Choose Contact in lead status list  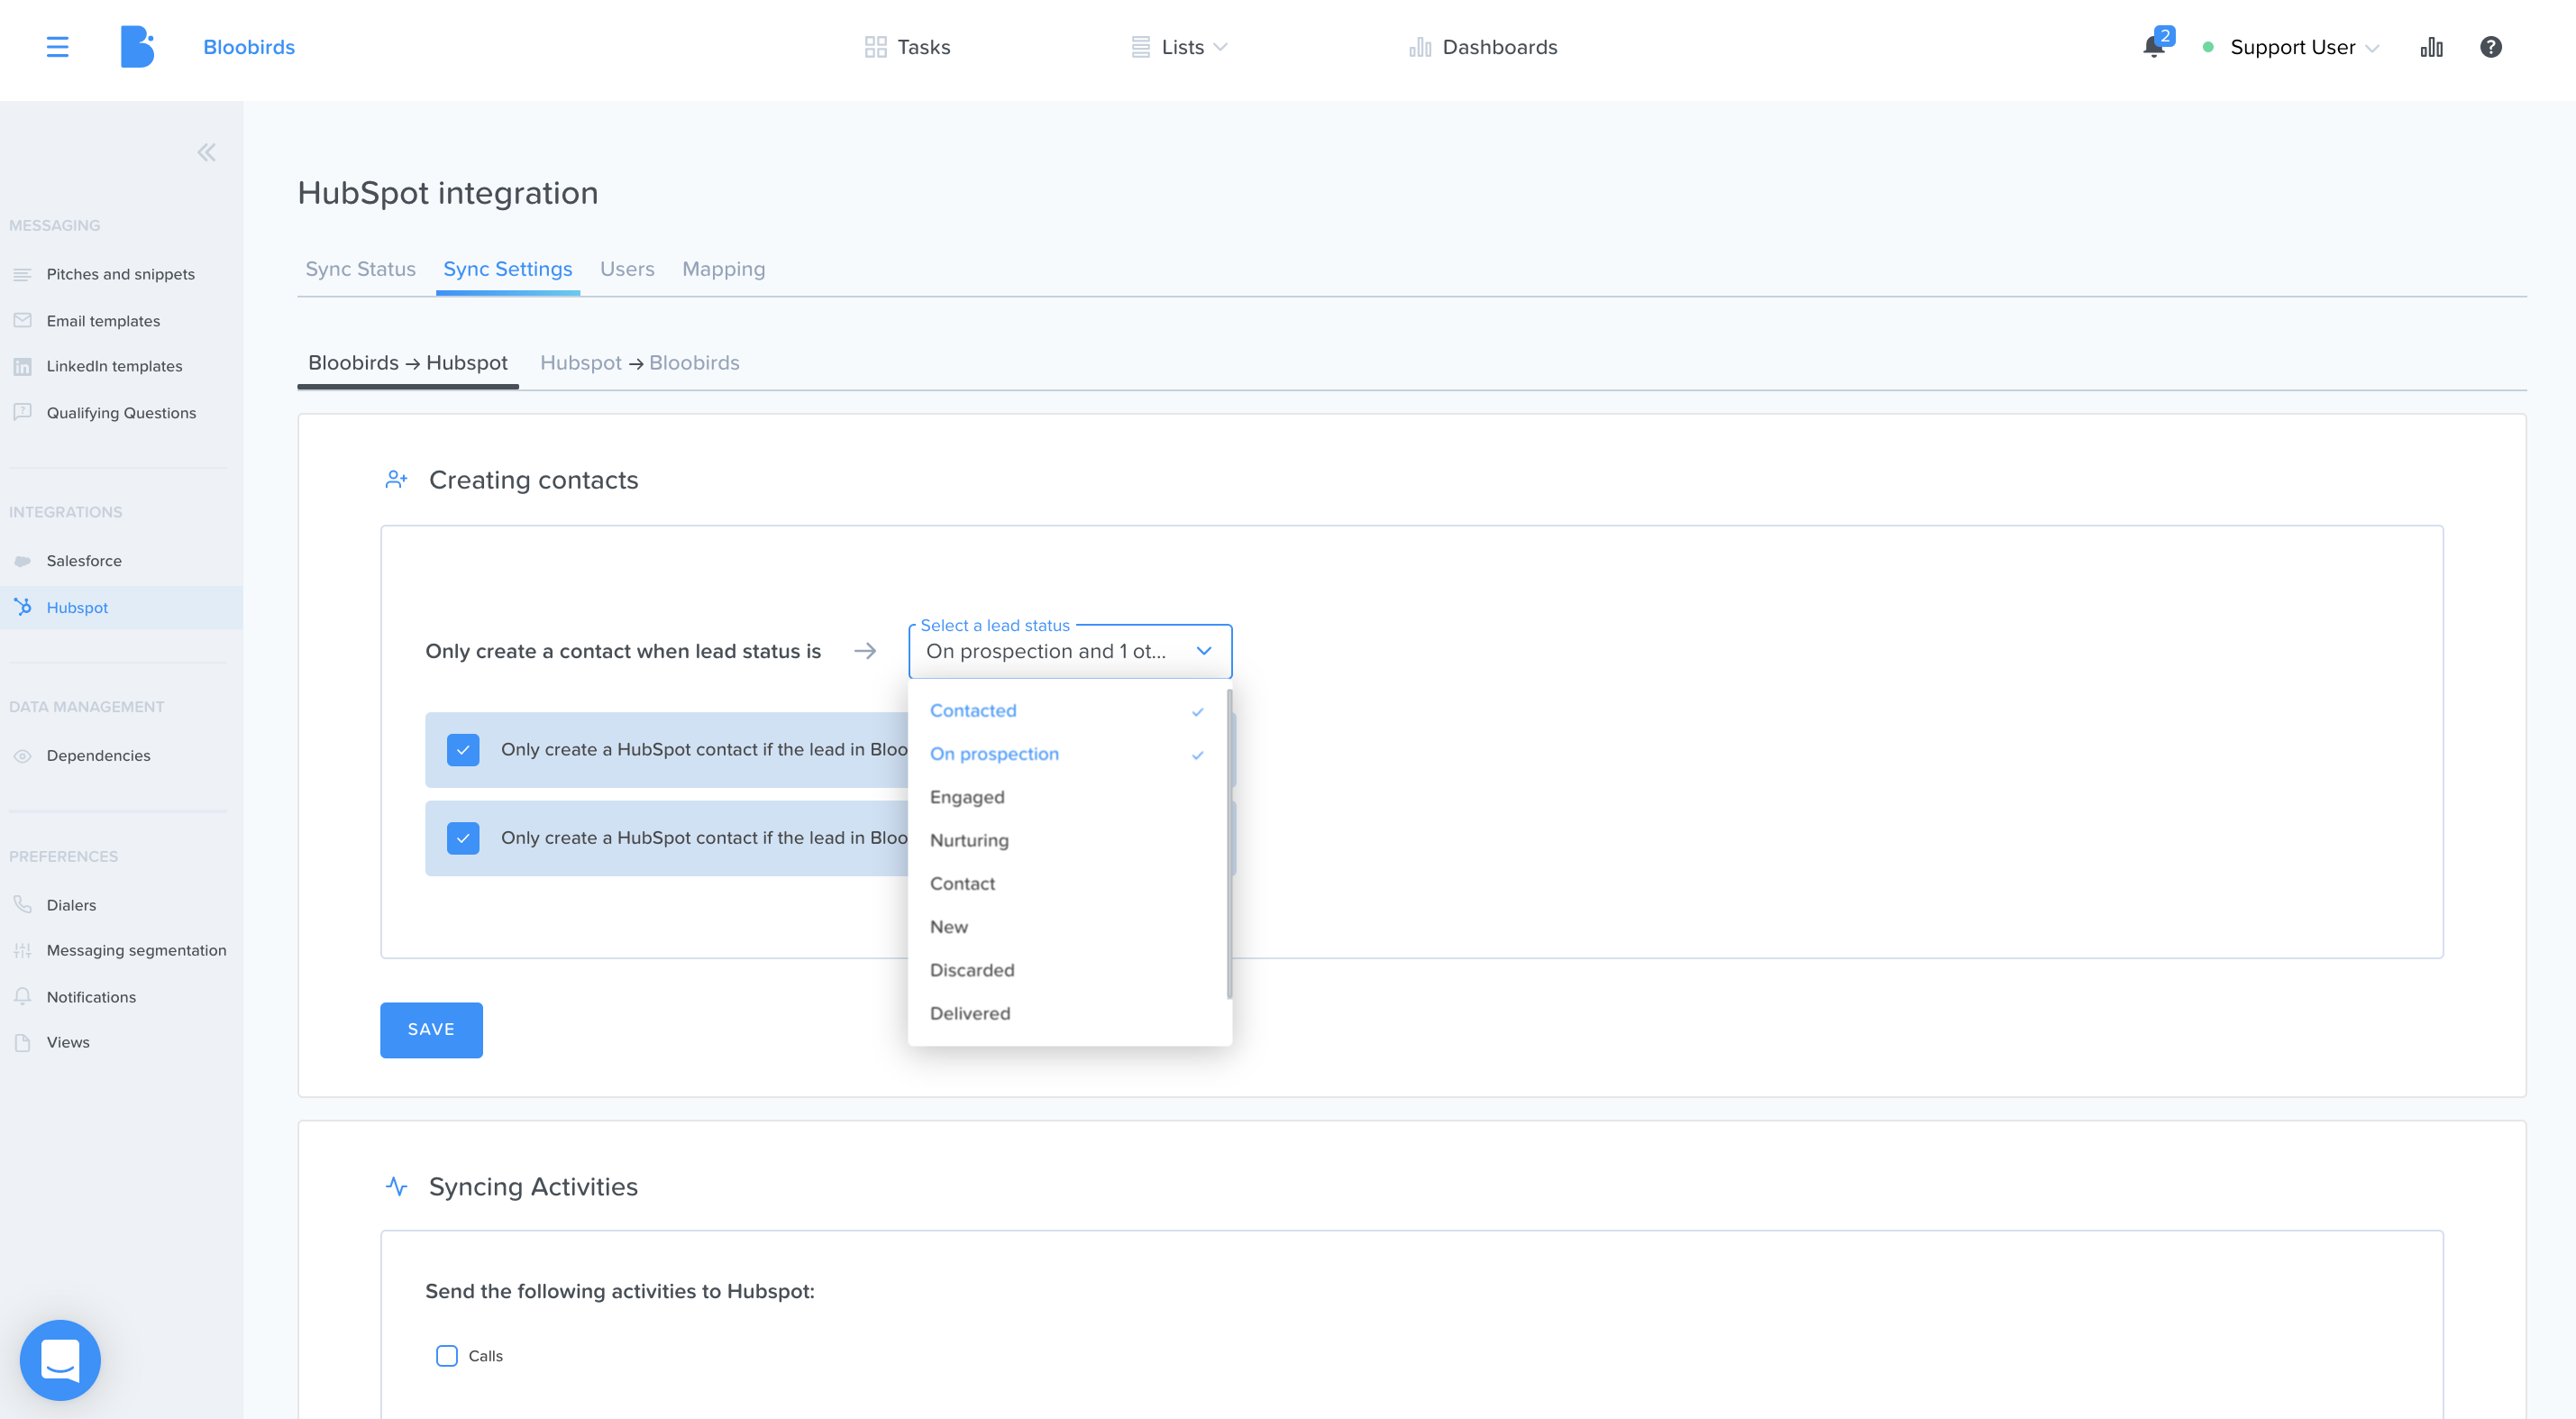point(1067,884)
